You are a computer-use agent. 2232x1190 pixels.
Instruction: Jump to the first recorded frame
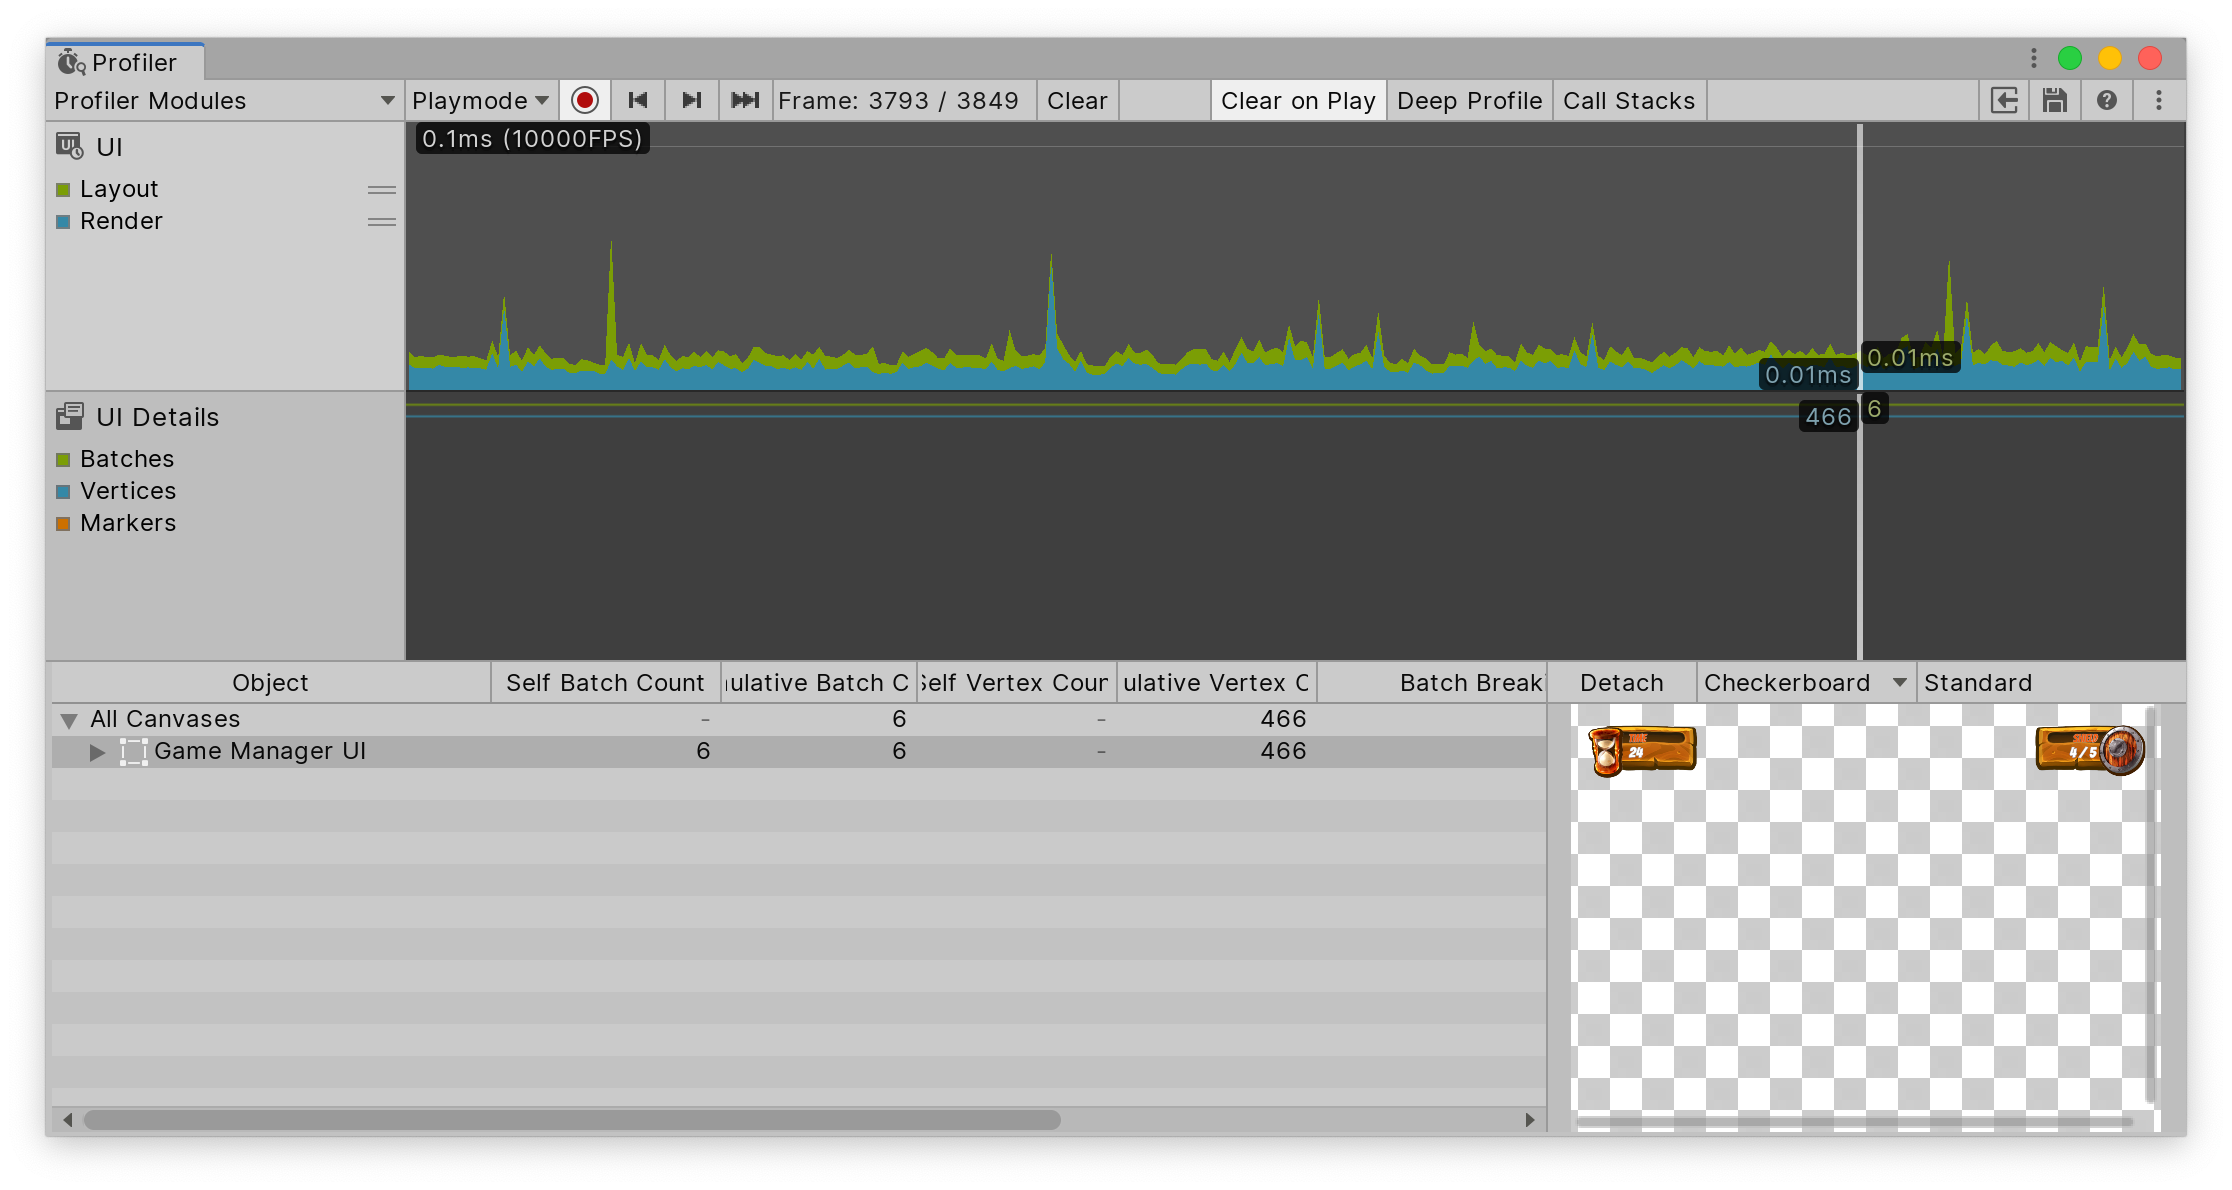(x=639, y=100)
